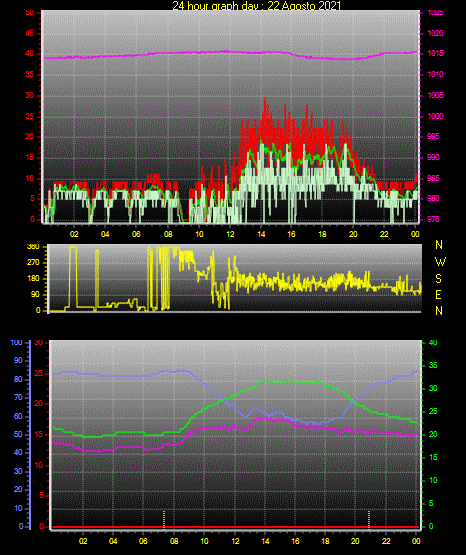Click the S compass direction label
The height and width of the screenshot is (555, 466).
coord(439,279)
